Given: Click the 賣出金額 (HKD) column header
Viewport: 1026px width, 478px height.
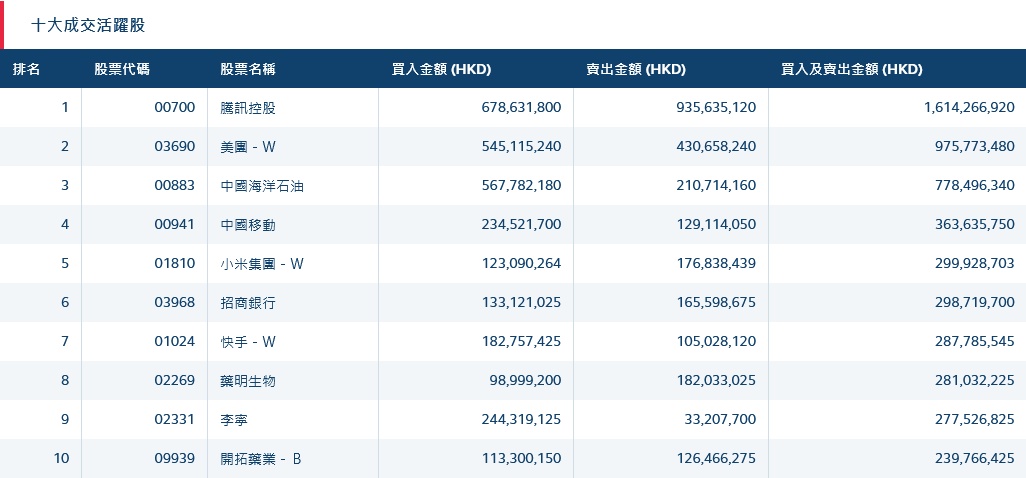Looking at the screenshot, I should pyautogui.click(x=636, y=69).
